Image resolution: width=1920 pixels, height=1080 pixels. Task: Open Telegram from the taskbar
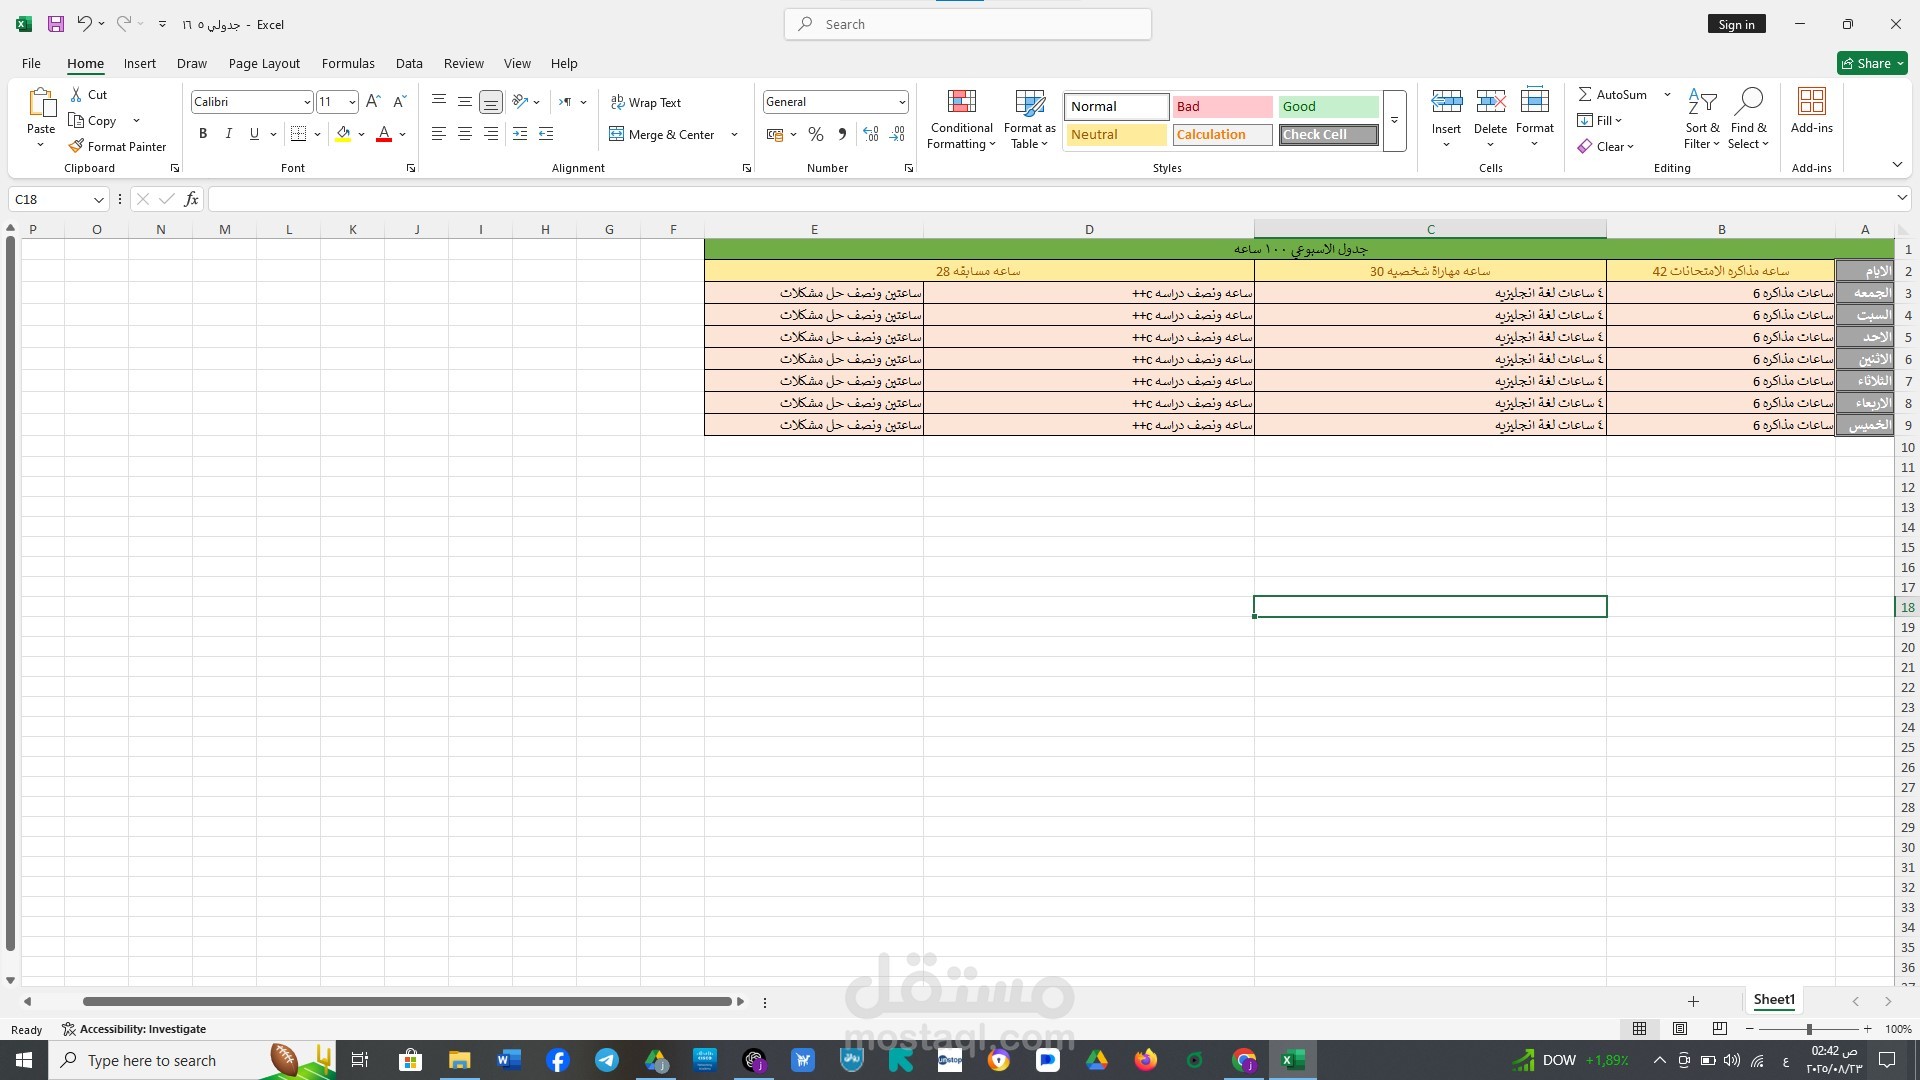pyautogui.click(x=607, y=1060)
